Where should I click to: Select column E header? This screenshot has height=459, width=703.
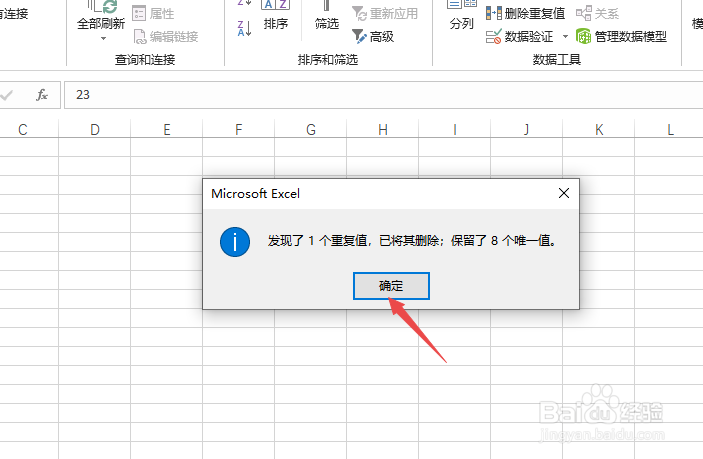pyautogui.click(x=167, y=130)
